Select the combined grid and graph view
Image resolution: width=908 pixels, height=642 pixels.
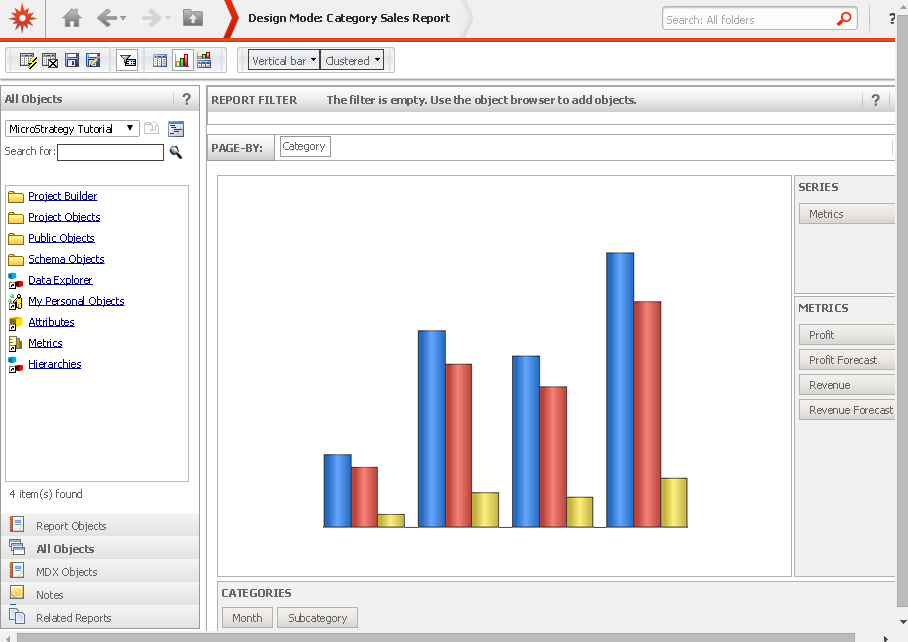tap(204, 60)
